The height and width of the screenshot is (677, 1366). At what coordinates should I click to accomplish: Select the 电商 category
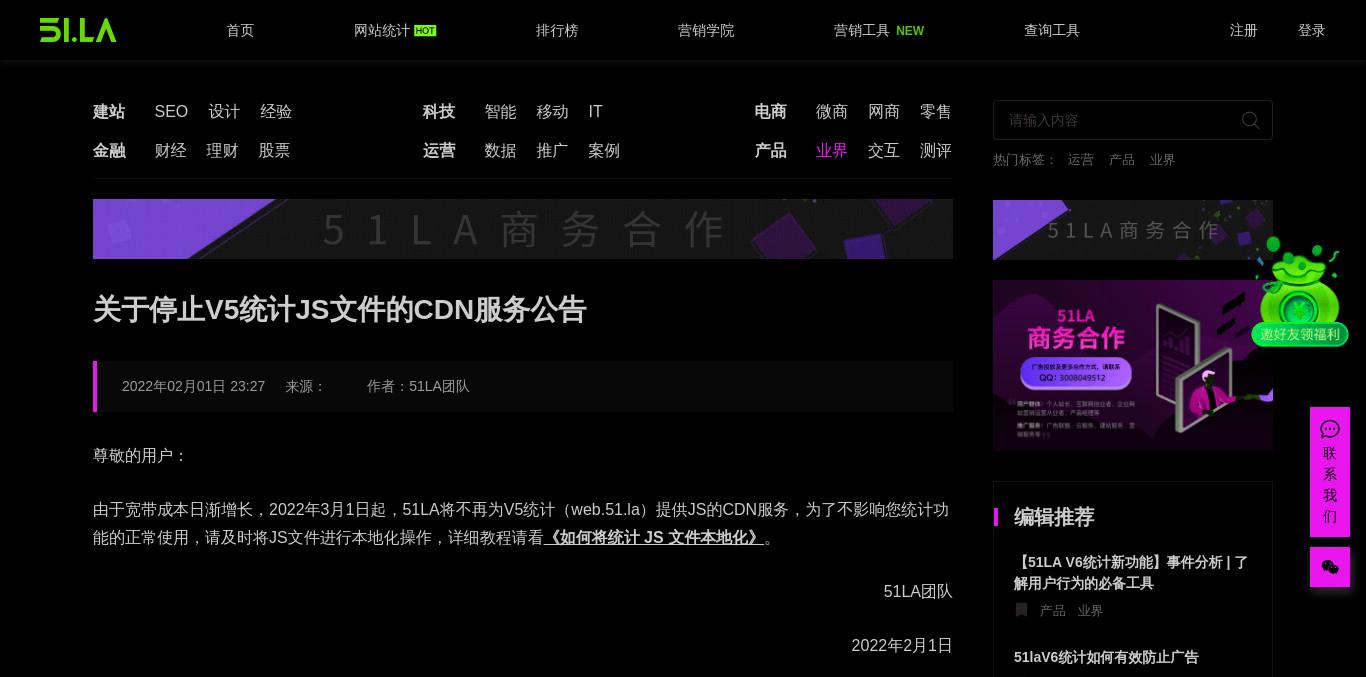[x=770, y=112]
